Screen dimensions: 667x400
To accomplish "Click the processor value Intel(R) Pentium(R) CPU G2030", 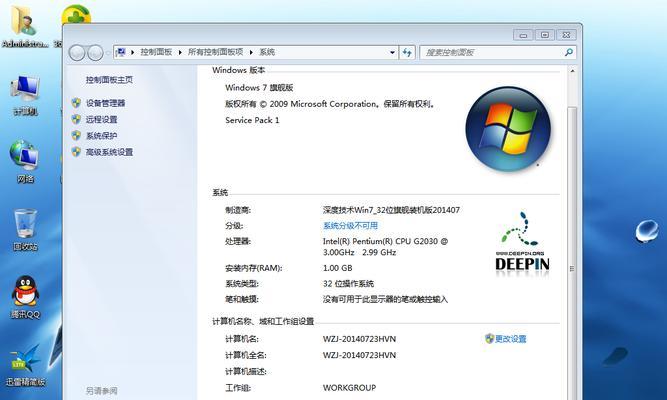I will (385, 246).
